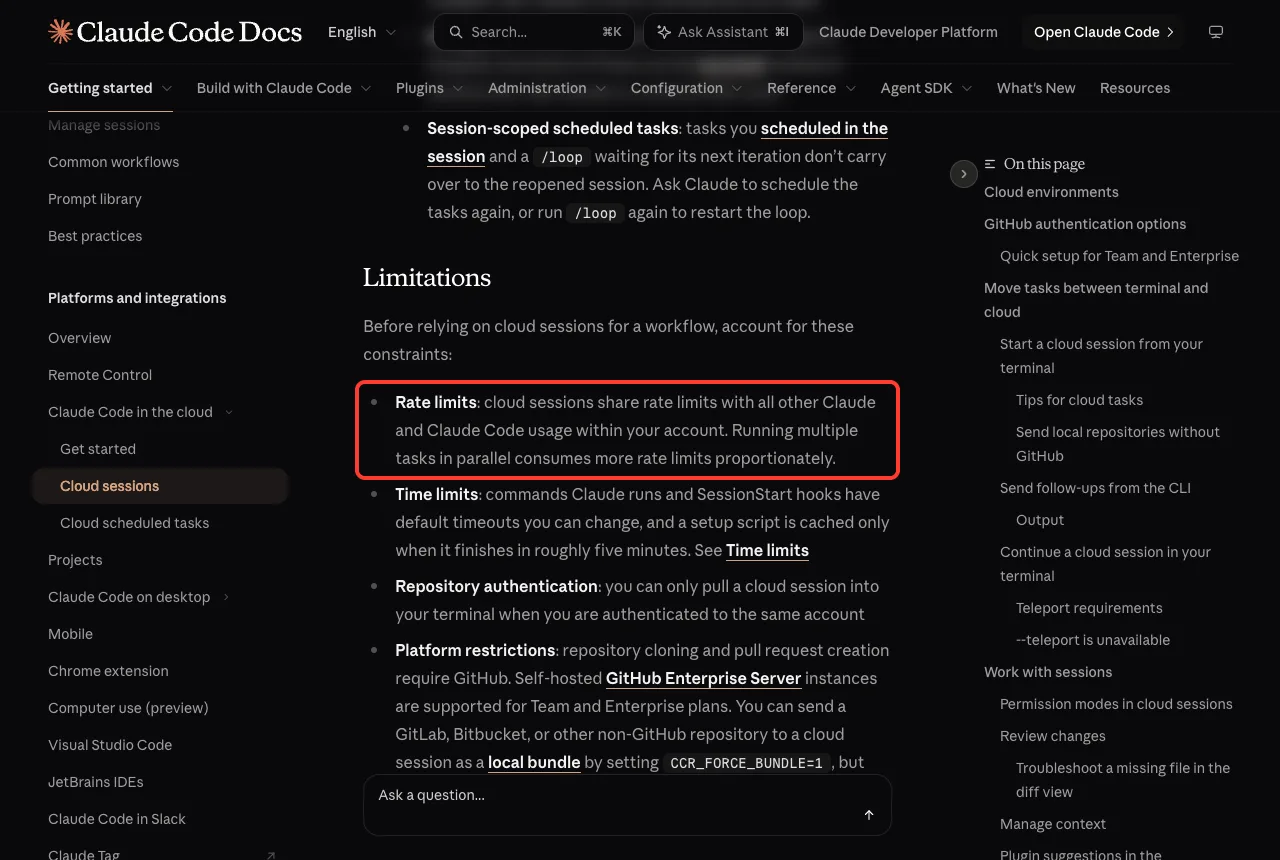Jump to Review changes section

[1053, 736]
